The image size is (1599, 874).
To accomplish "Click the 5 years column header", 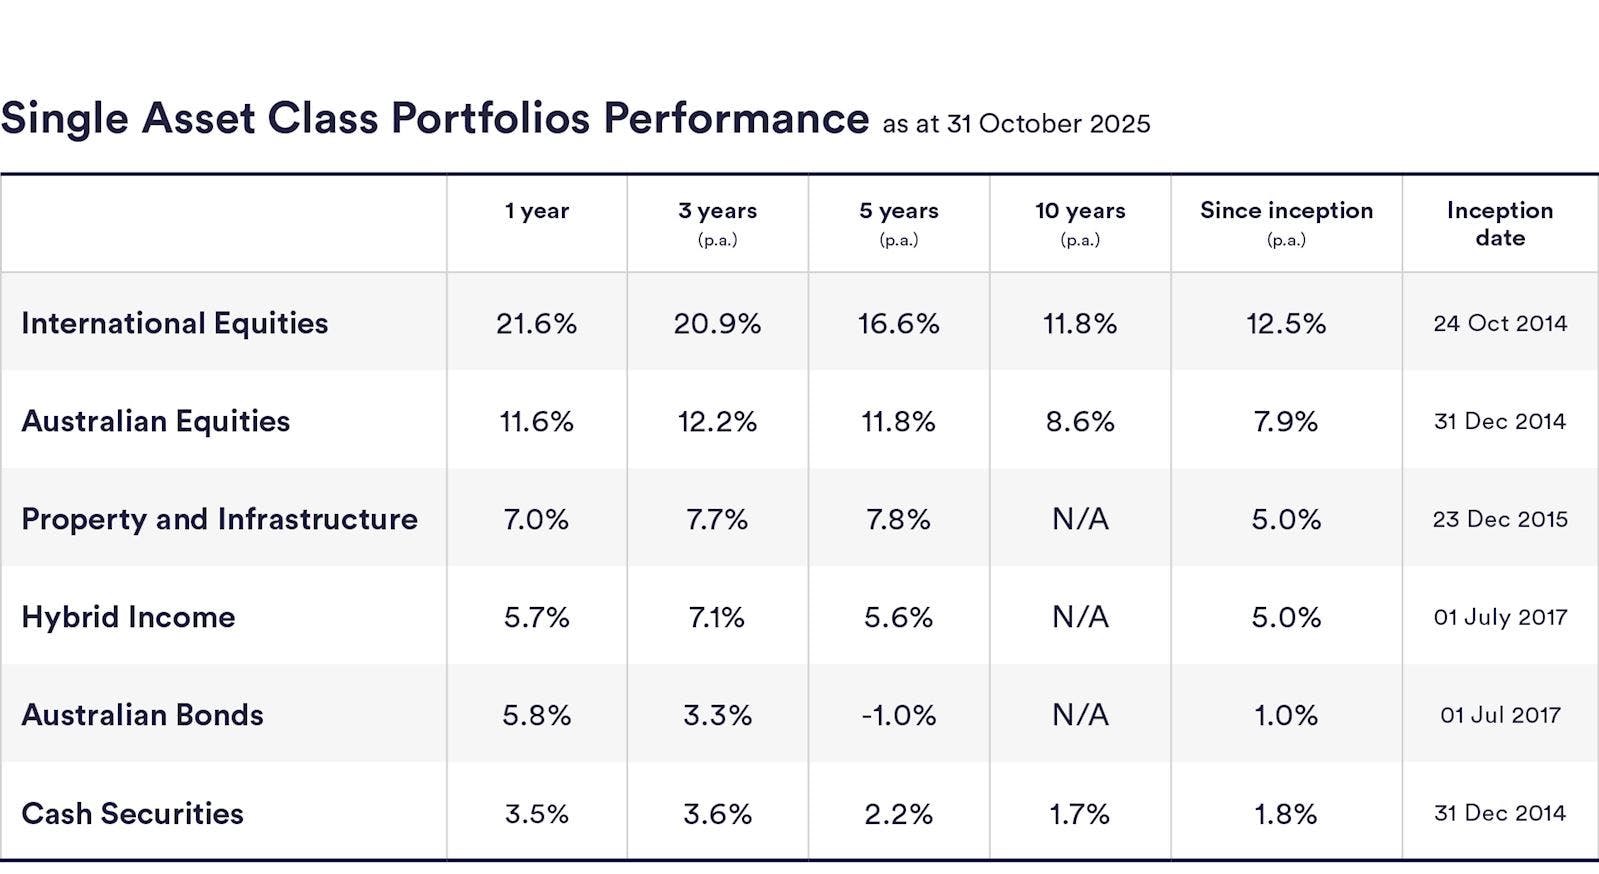I will 898,211.
